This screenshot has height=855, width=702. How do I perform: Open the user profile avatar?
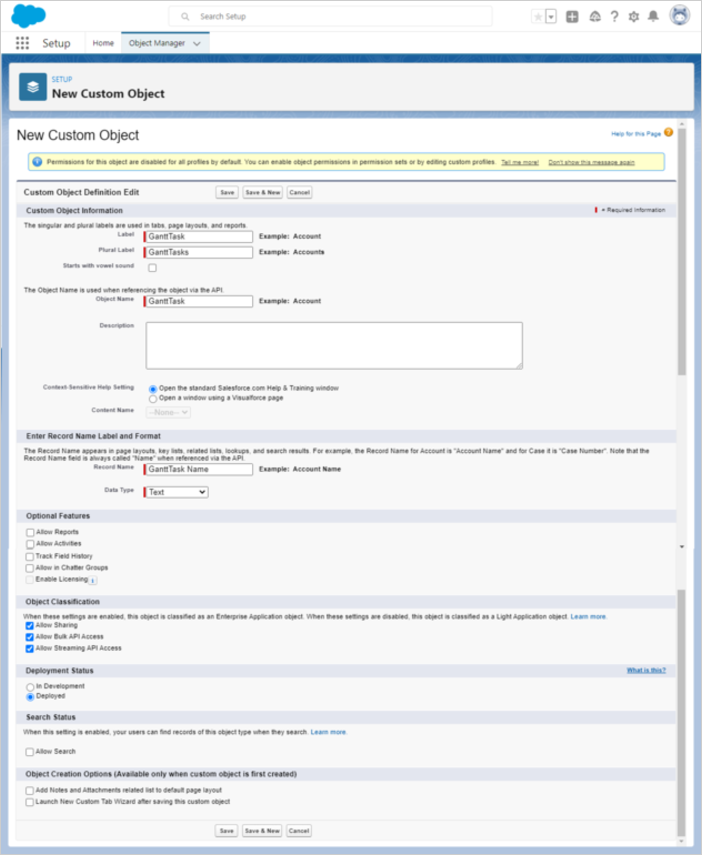point(680,16)
